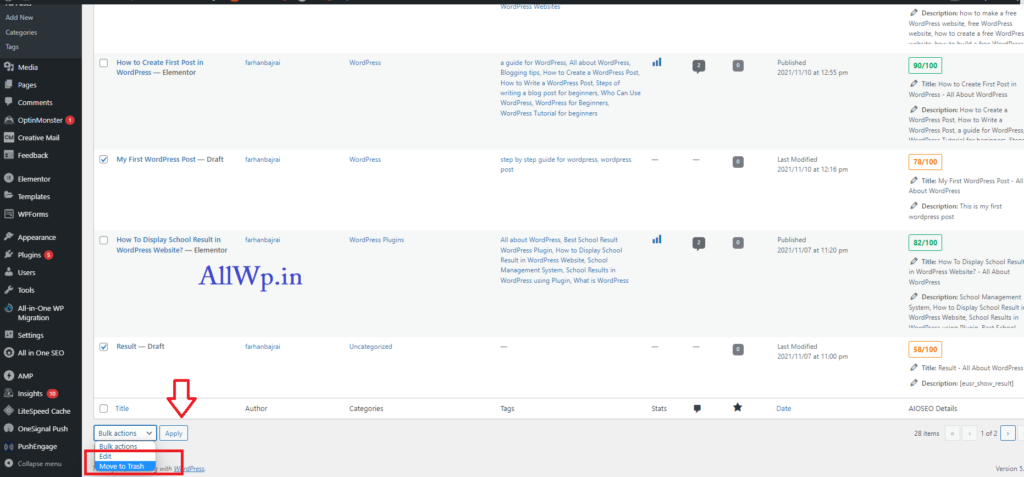Viewport: 1024px width, 477px height.
Task: Open Tags in Posts submenu
Action: click(12, 47)
